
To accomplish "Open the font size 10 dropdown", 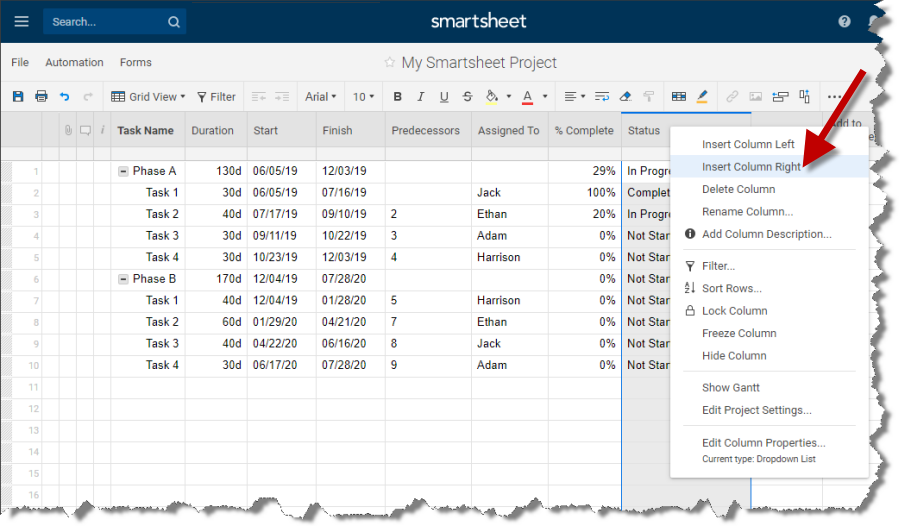I will coord(363,96).
